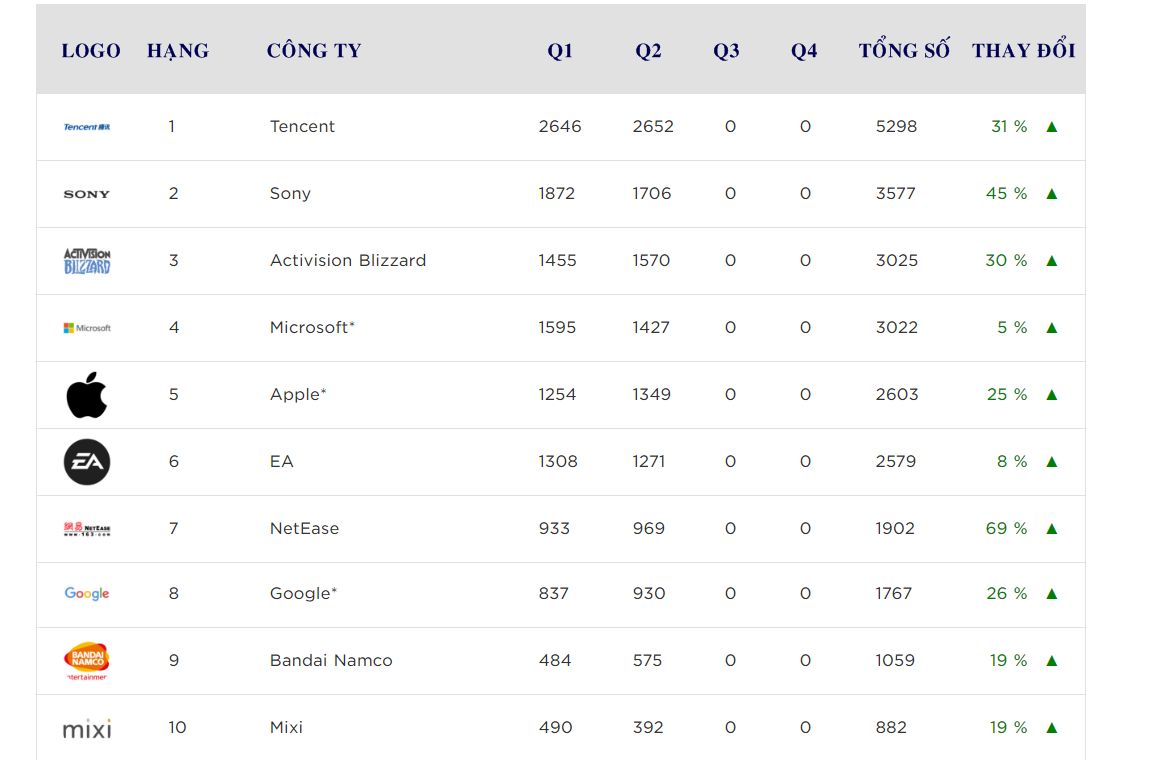Click the TỔNG SỐ column header
This screenshot has height=760, width=1156.
pyautogui.click(x=904, y=49)
